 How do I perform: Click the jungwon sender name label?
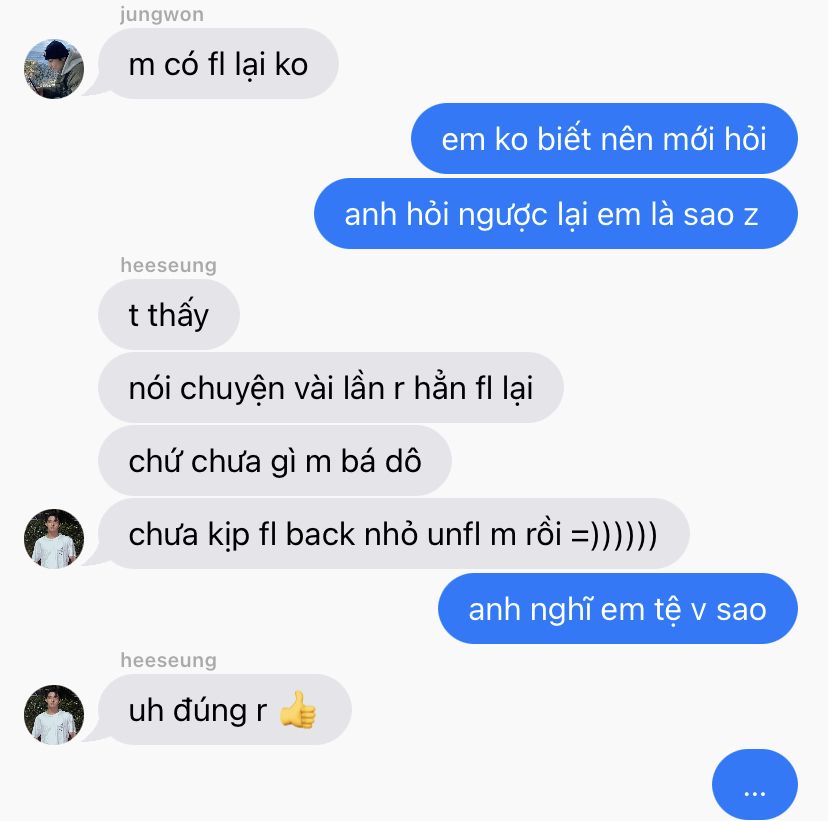point(162,14)
